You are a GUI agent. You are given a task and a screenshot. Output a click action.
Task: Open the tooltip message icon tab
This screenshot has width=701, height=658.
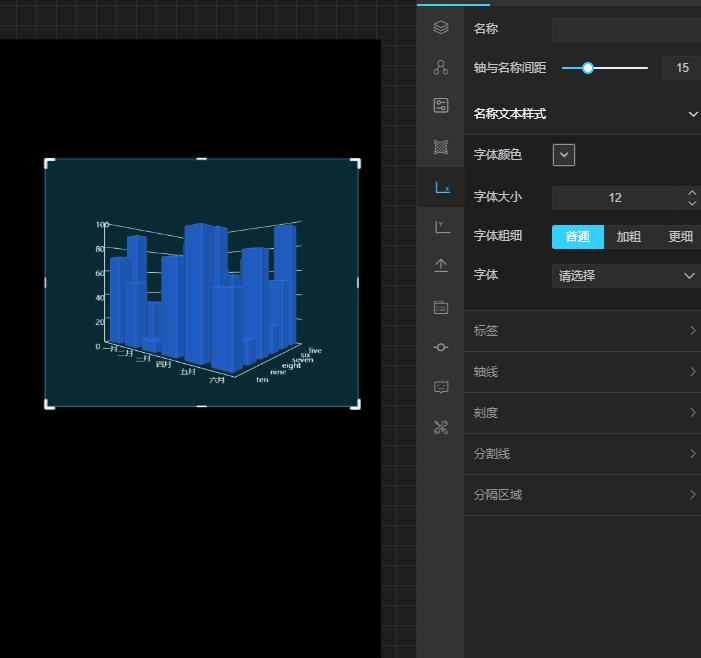[441, 387]
